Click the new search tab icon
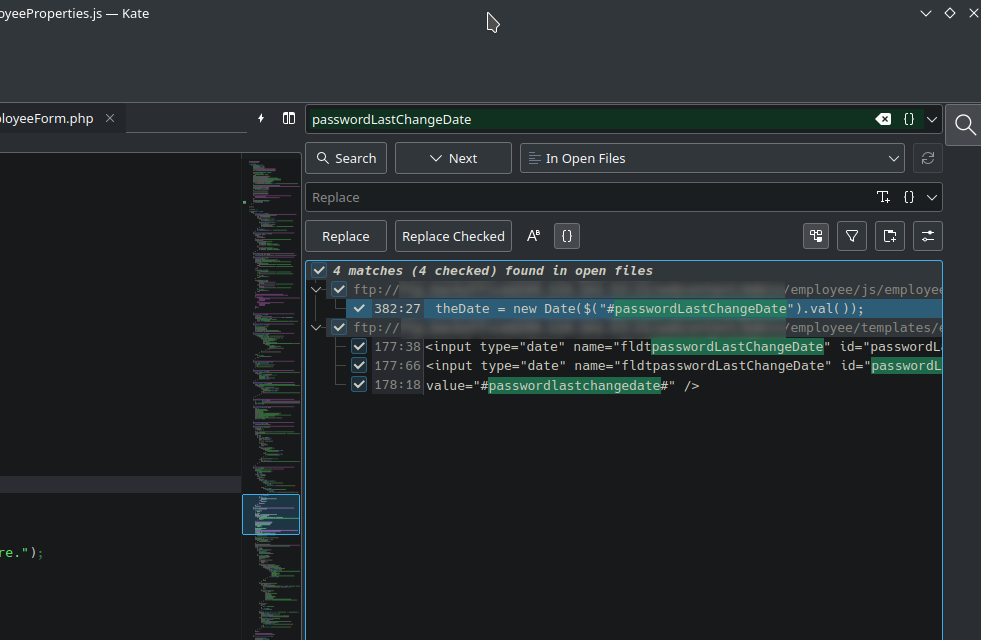Viewport: 981px width, 640px height. [x=888, y=236]
